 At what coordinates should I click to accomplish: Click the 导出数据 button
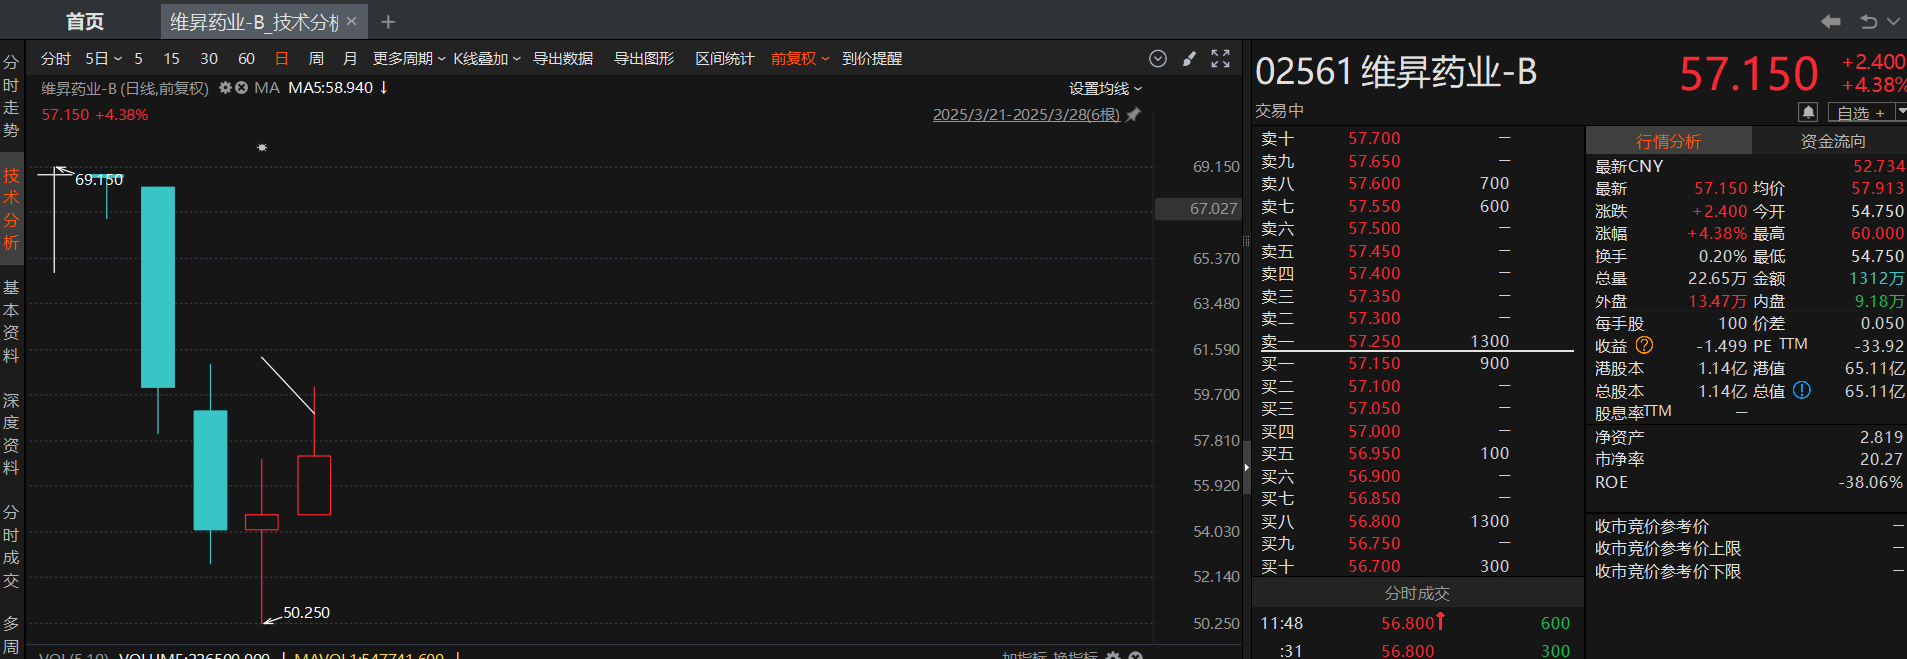563,59
